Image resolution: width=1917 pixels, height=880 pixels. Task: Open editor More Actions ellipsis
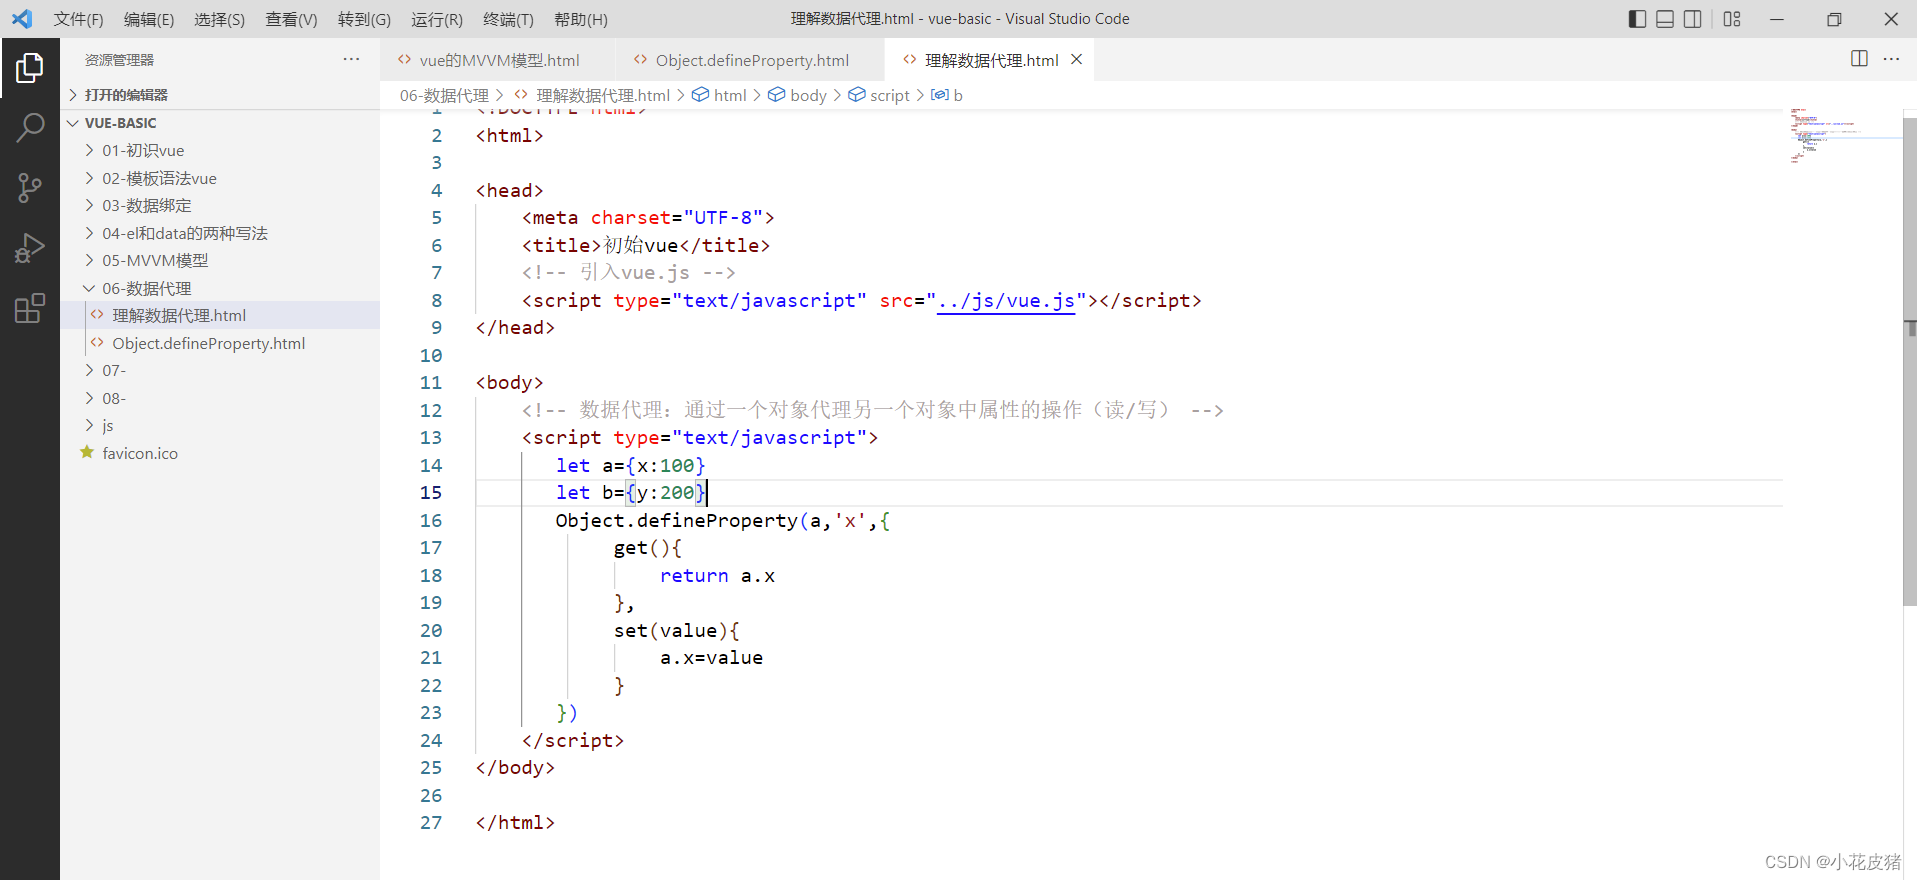point(1891,59)
